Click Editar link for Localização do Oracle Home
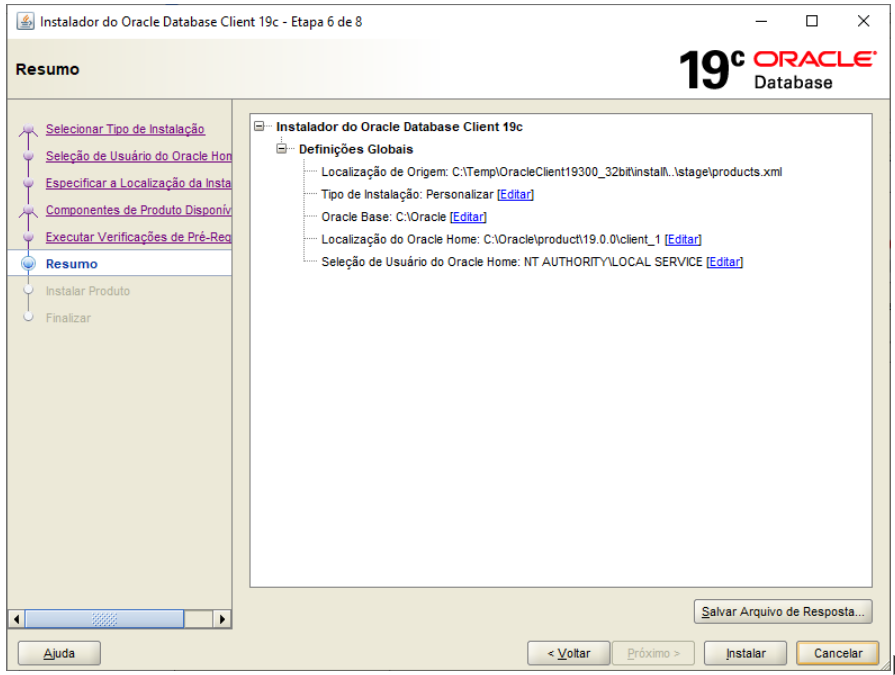Image resolution: width=895 pixels, height=675 pixels. 683,240
